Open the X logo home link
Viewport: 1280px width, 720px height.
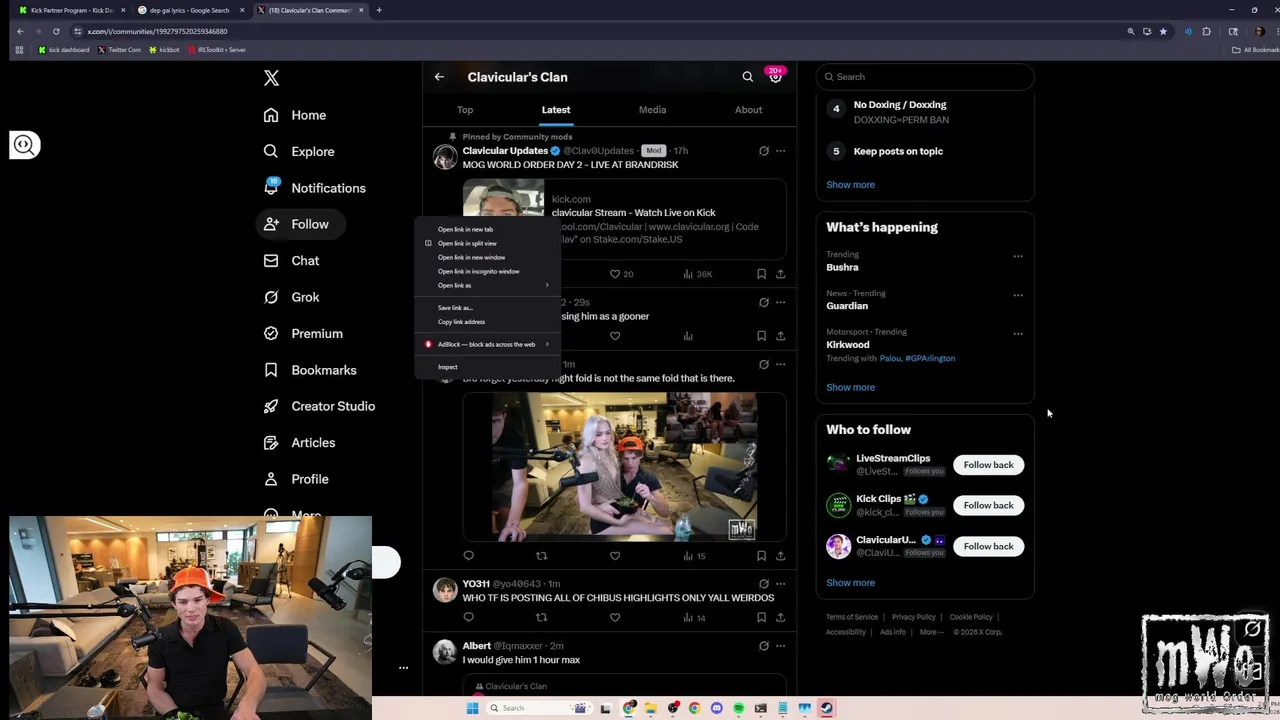point(271,78)
